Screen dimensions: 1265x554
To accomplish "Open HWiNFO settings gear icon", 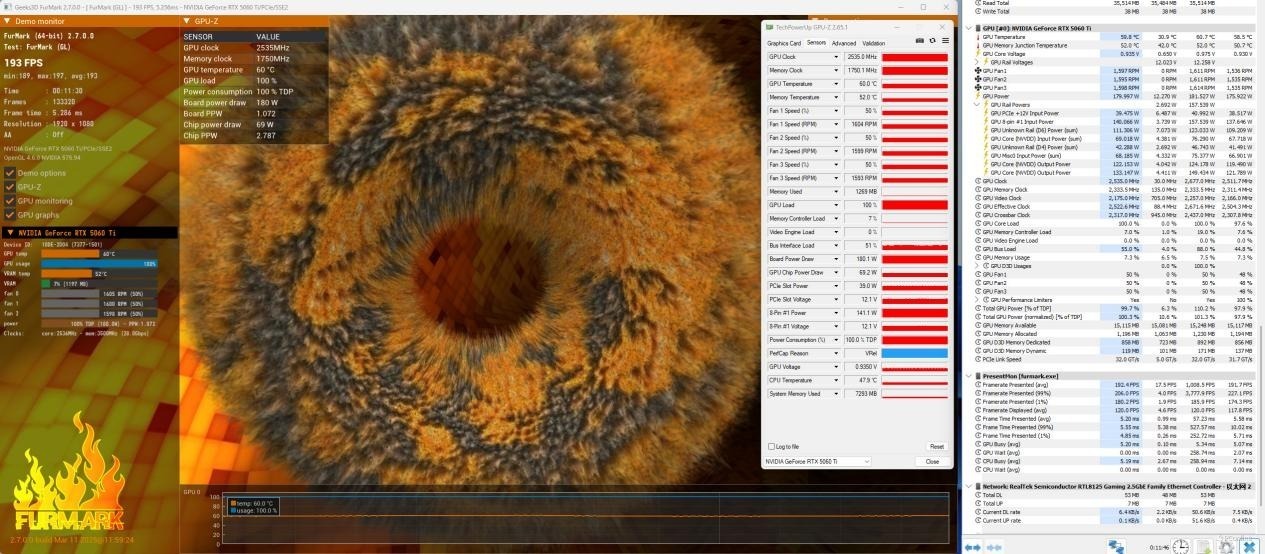I will [x=1224, y=548].
